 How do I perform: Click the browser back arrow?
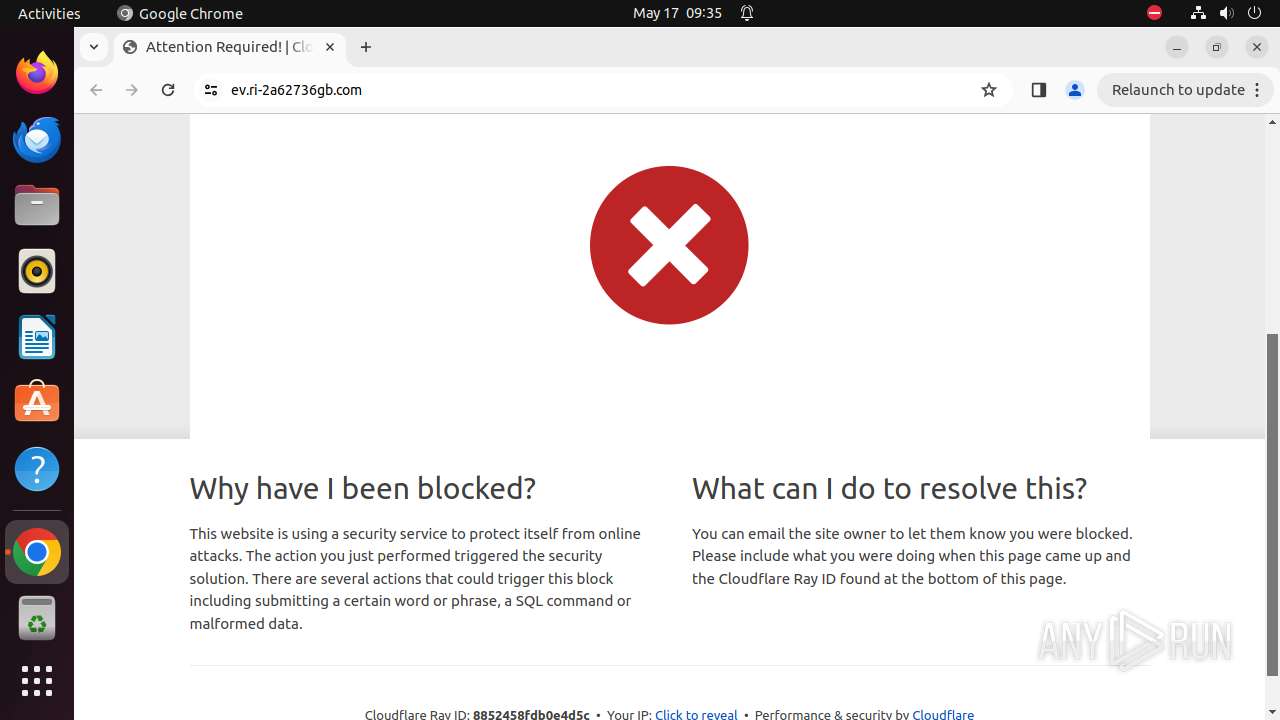[96, 90]
